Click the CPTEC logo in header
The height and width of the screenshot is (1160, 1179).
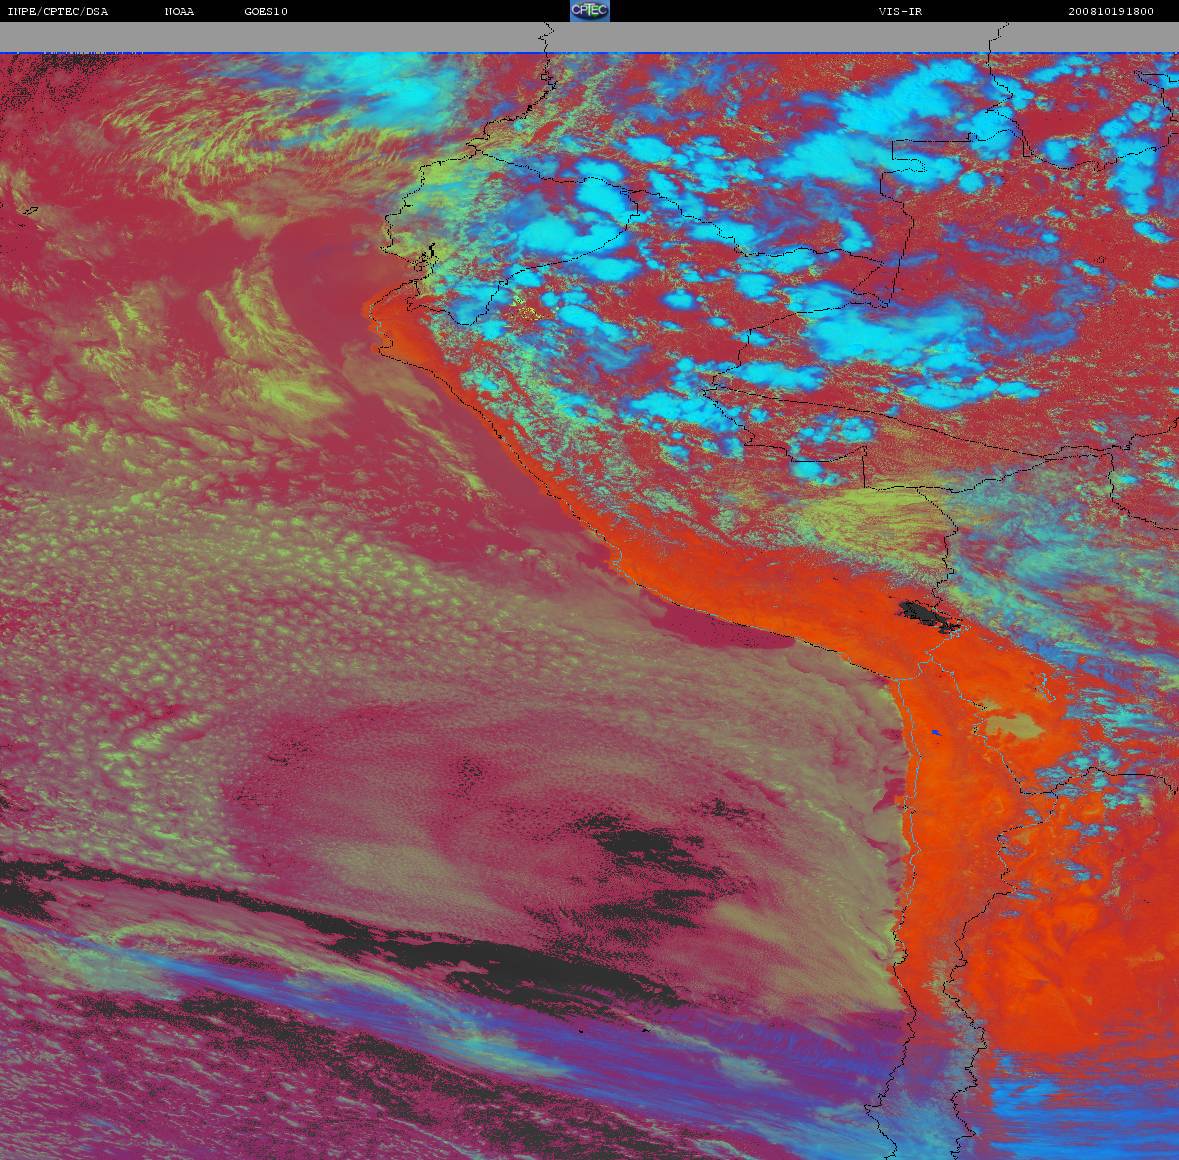(590, 11)
